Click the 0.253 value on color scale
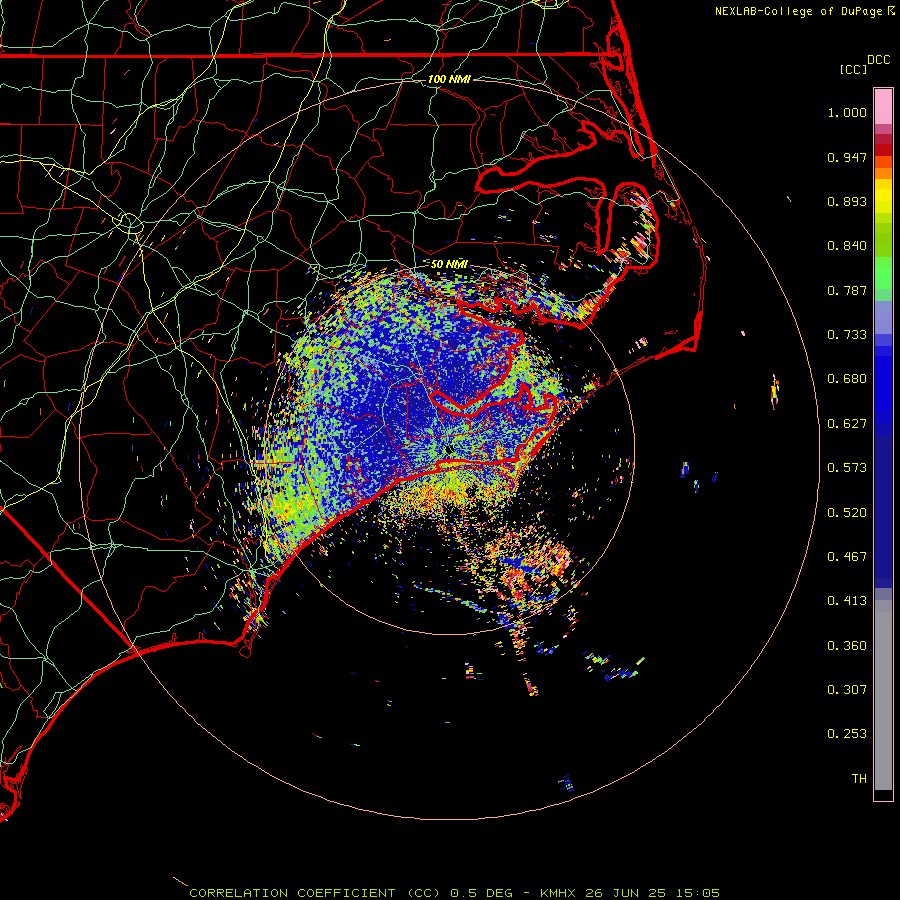 point(847,734)
